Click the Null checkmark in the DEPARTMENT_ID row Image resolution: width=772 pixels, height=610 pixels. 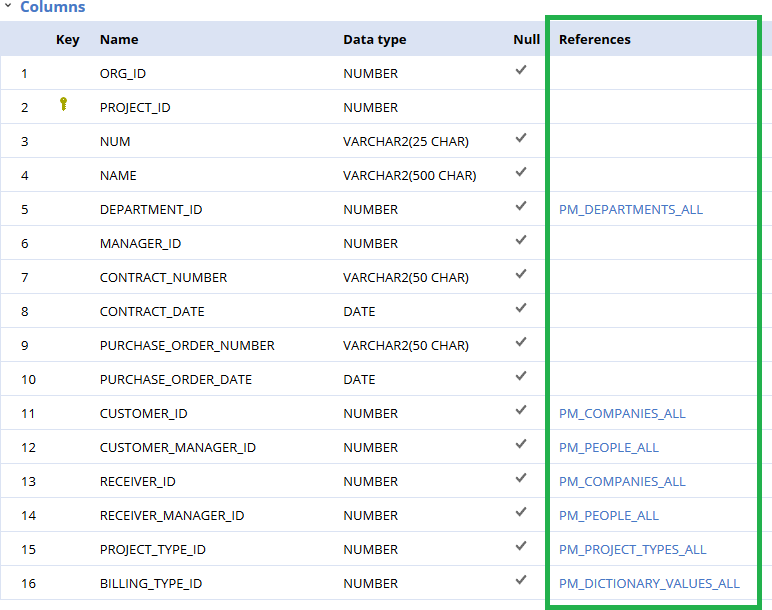520,207
